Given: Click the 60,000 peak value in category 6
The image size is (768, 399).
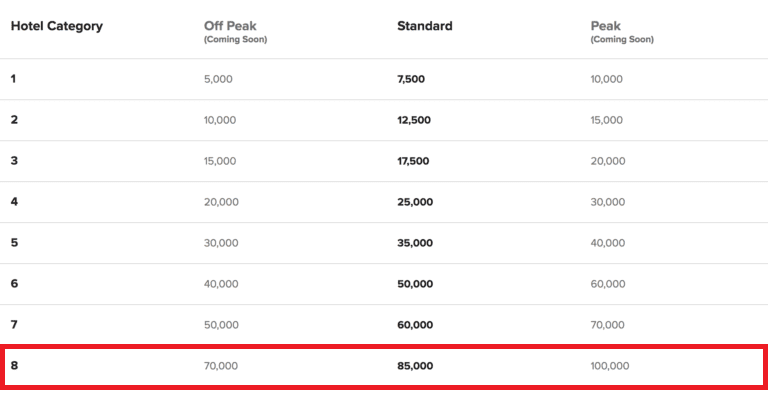Looking at the screenshot, I should [607, 284].
